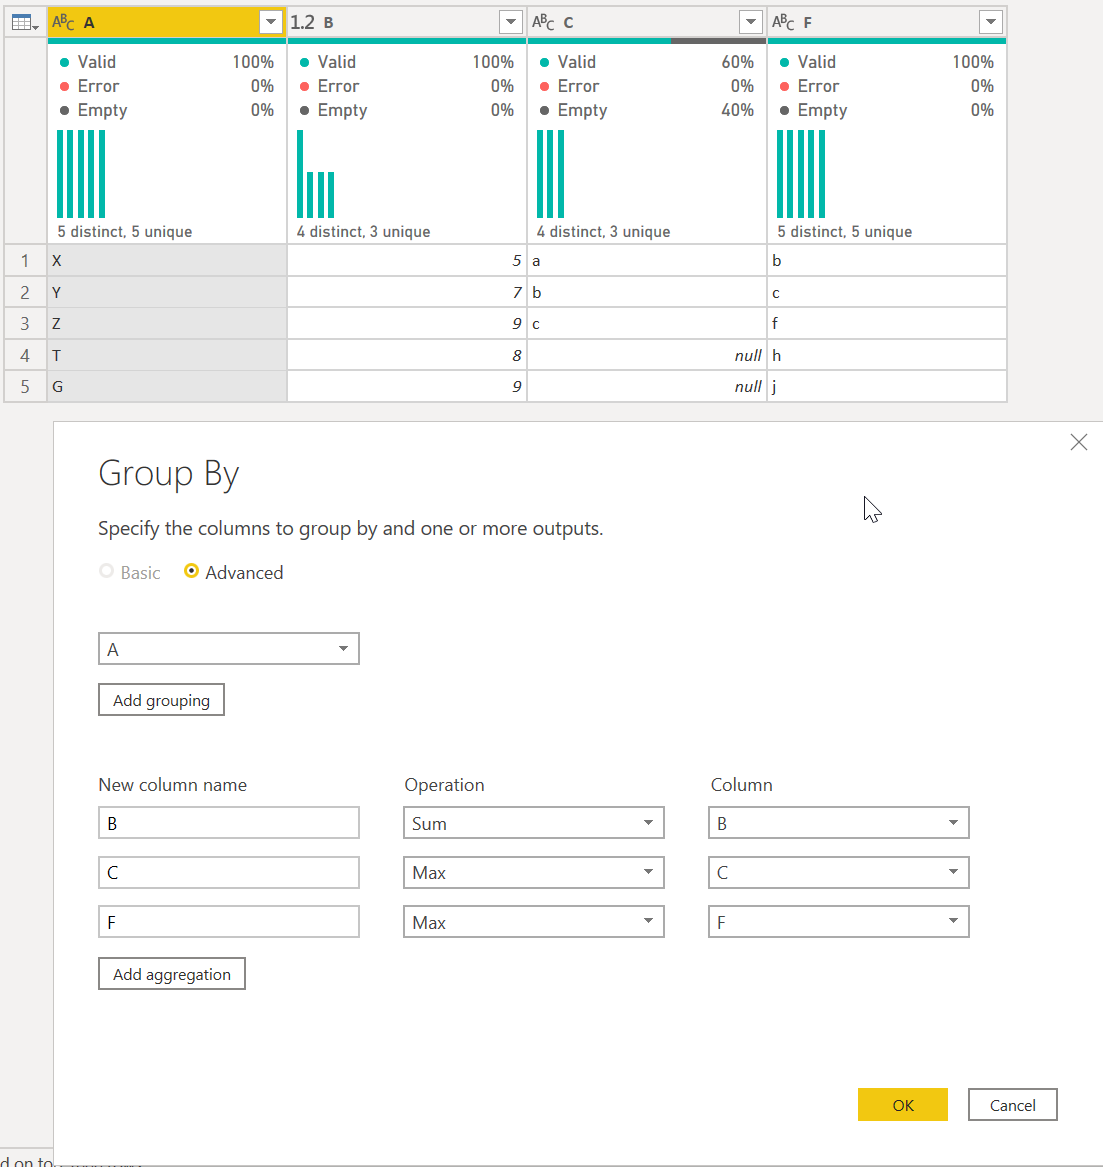Viewport: 1103px width, 1167px height.
Task: Click column C quality bar showing 60% valid
Action: (x=647, y=41)
